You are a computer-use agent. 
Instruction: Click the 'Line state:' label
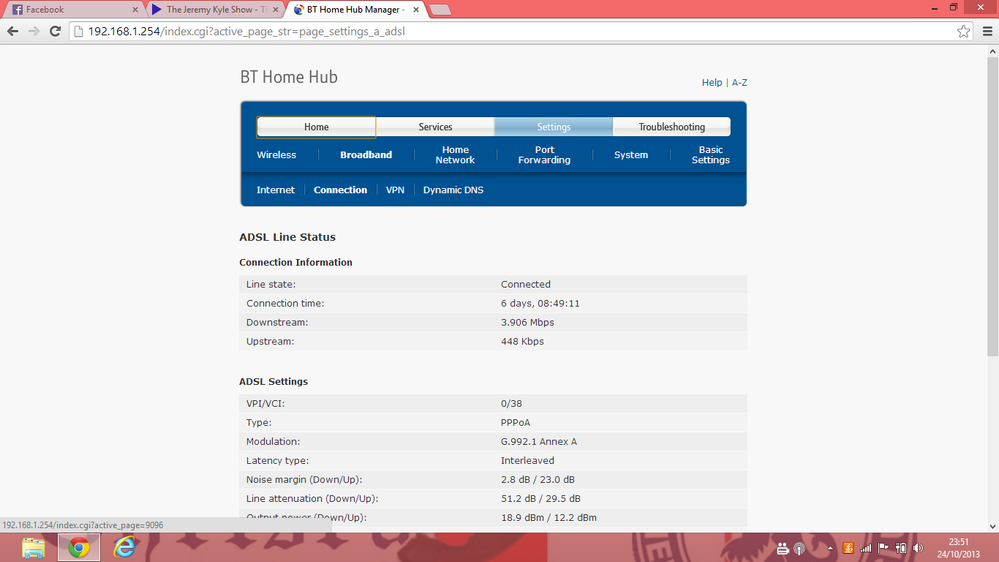coord(271,284)
